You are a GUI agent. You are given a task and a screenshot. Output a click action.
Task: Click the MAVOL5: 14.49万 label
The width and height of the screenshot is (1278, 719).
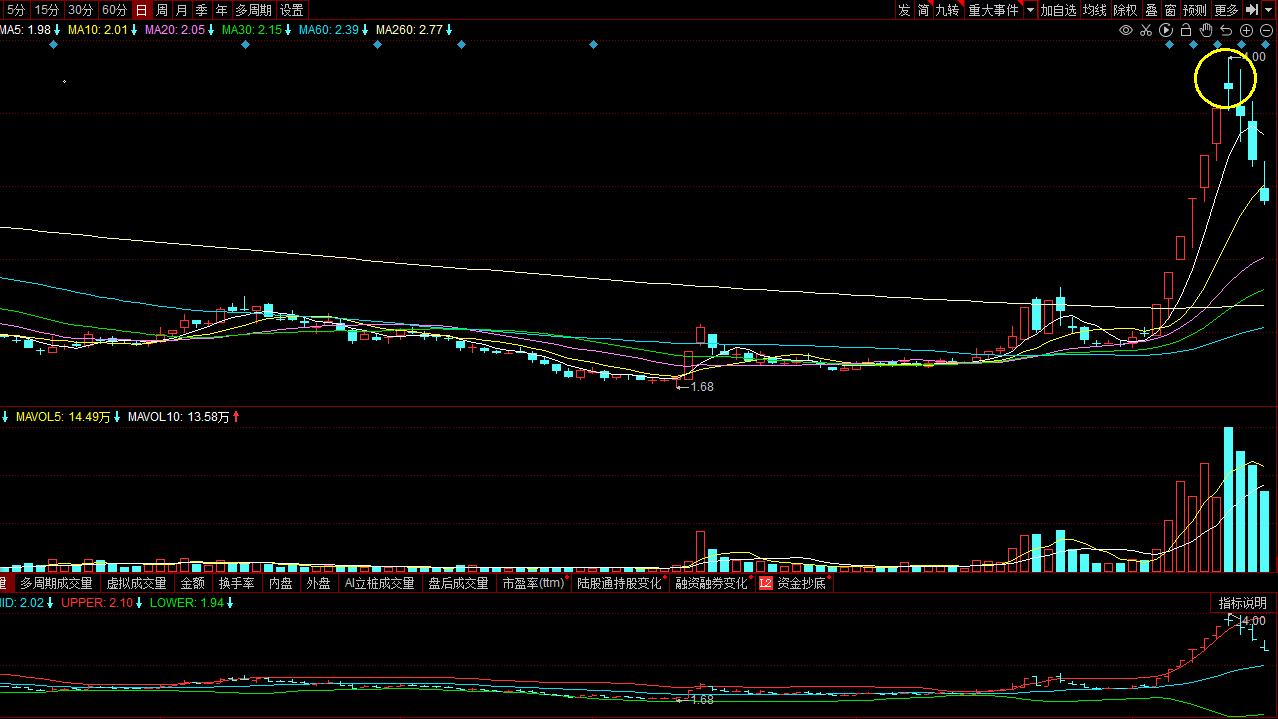coord(62,416)
